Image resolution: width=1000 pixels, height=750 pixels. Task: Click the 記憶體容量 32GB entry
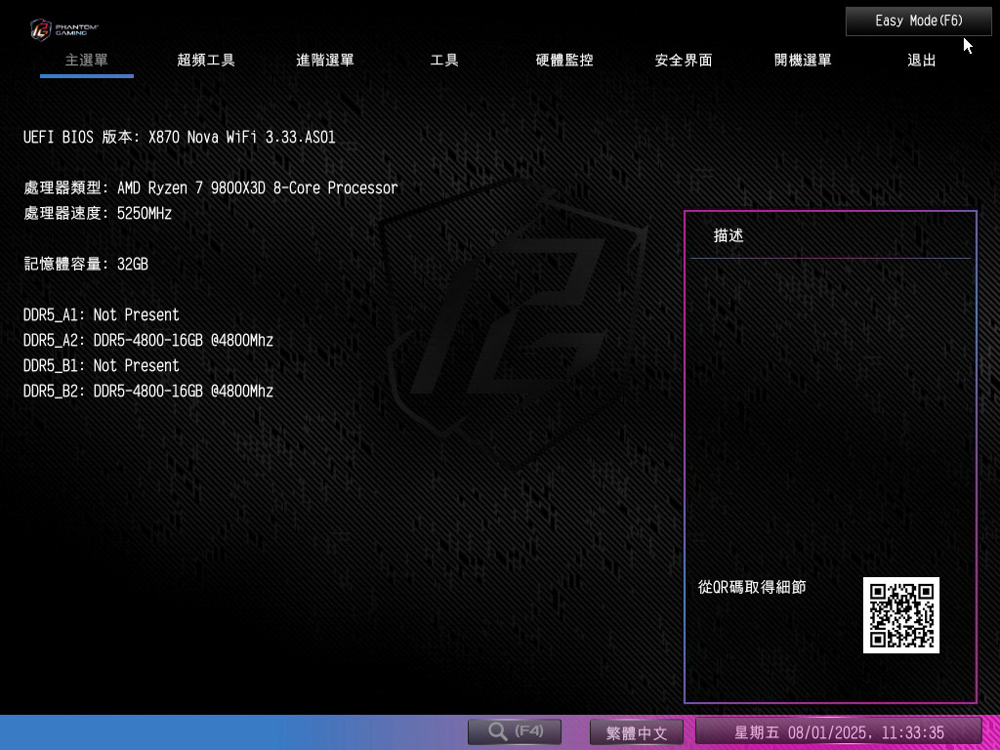tap(85, 264)
